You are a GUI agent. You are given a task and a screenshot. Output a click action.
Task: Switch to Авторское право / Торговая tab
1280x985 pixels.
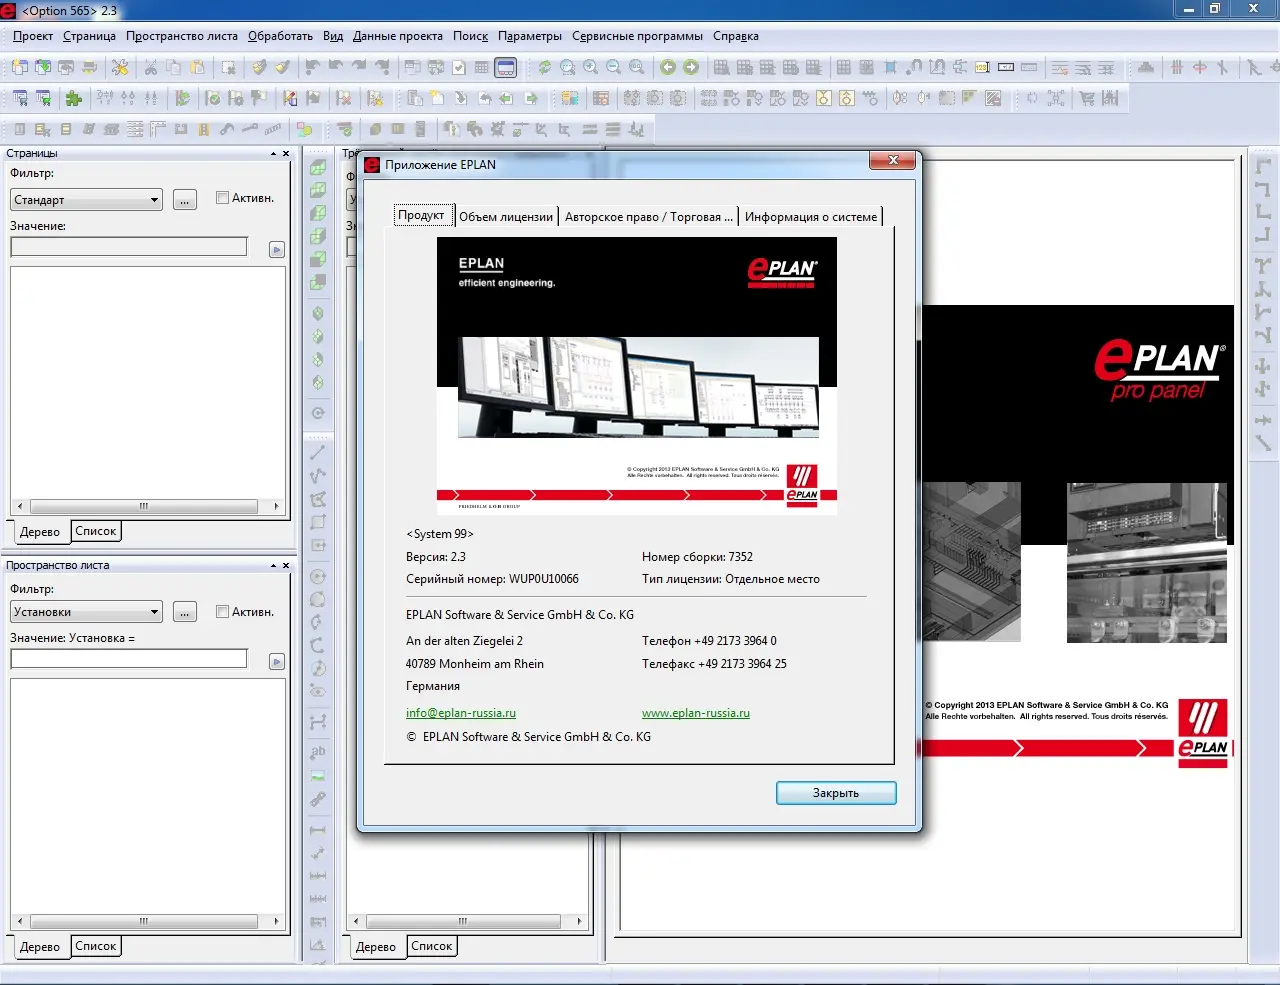point(648,216)
